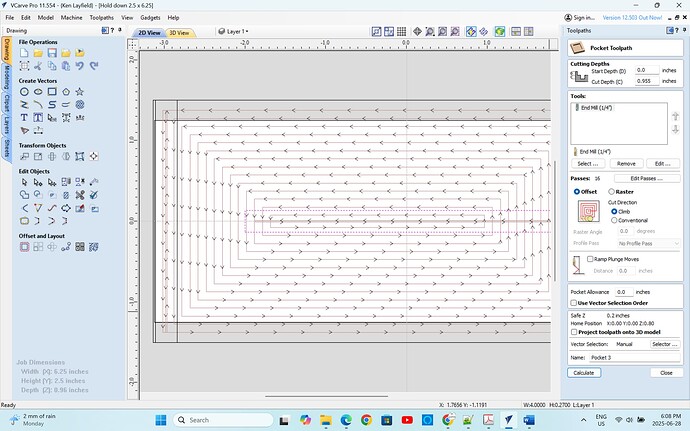Click the Create New File icon
The height and width of the screenshot is (431, 690).
(24, 53)
